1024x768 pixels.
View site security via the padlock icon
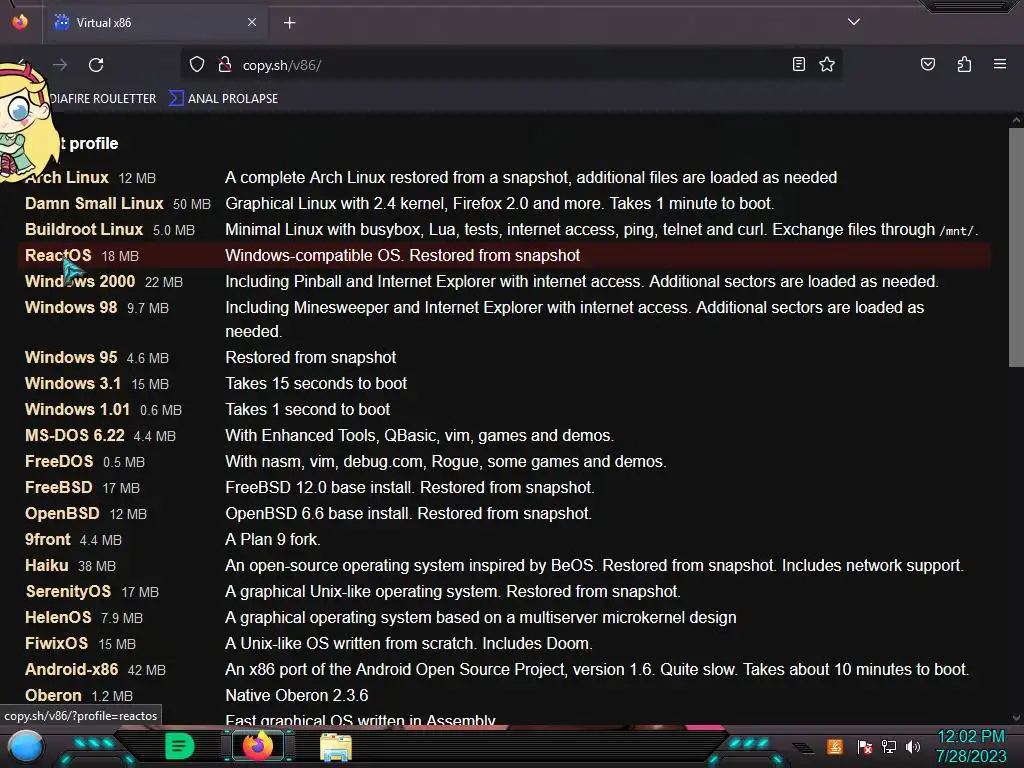click(x=225, y=65)
